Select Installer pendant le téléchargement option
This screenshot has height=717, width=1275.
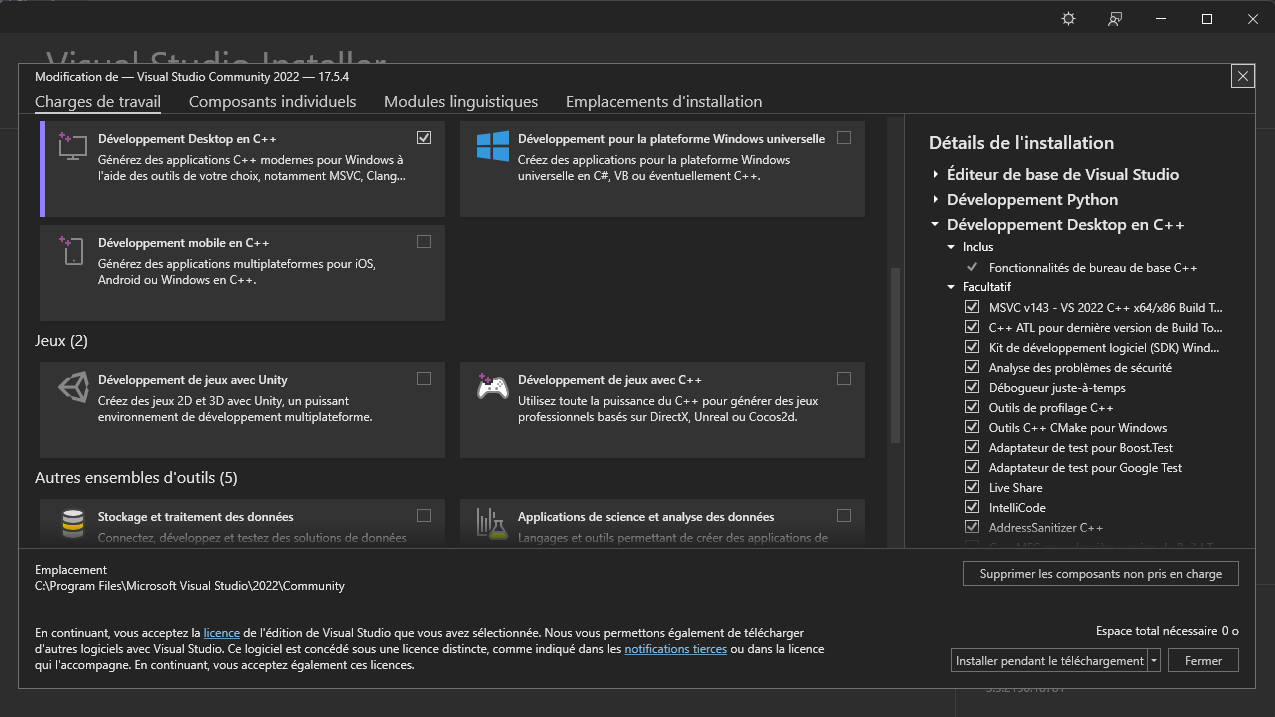pyautogui.click(x=1049, y=660)
